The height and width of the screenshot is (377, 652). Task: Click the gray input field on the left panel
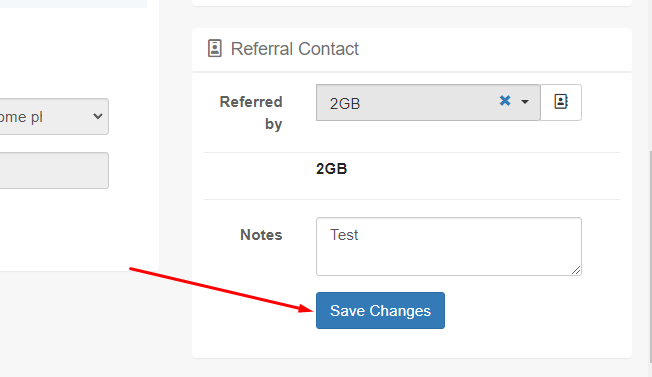coord(54,170)
